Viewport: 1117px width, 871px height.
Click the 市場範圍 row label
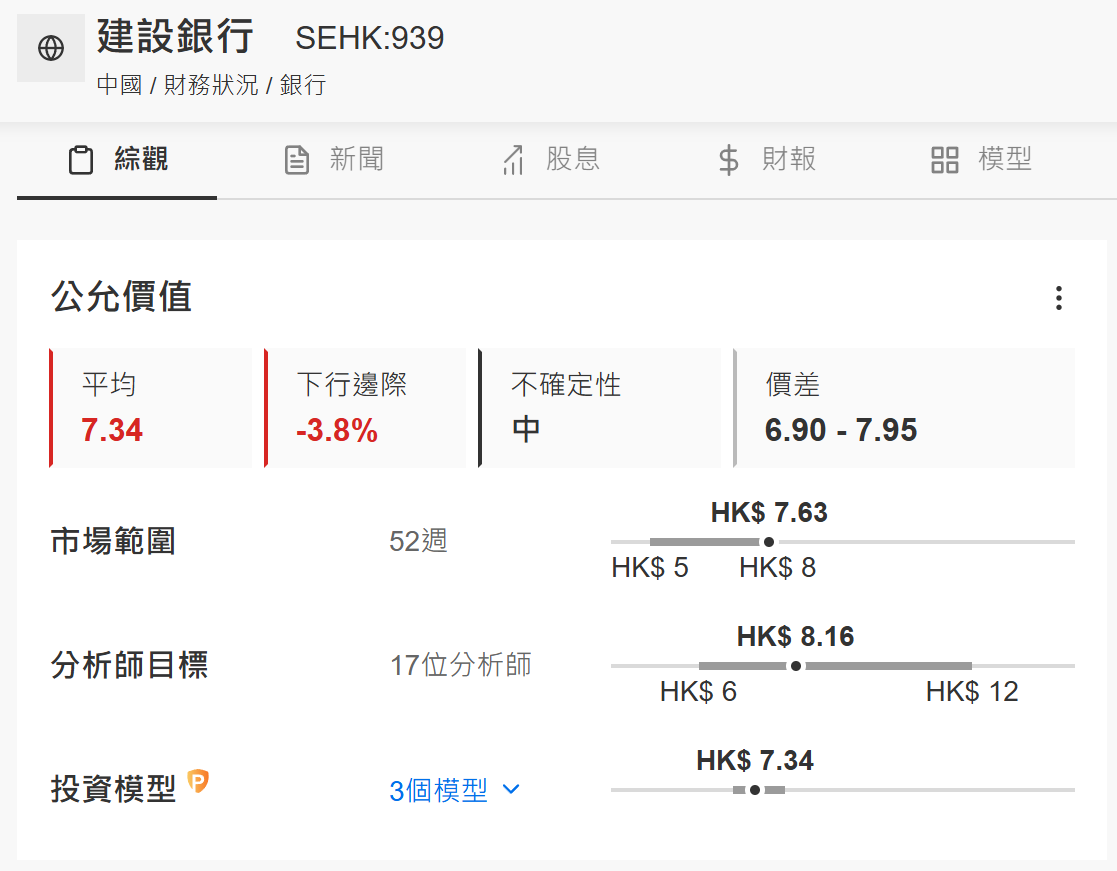pyautogui.click(x=113, y=541)
